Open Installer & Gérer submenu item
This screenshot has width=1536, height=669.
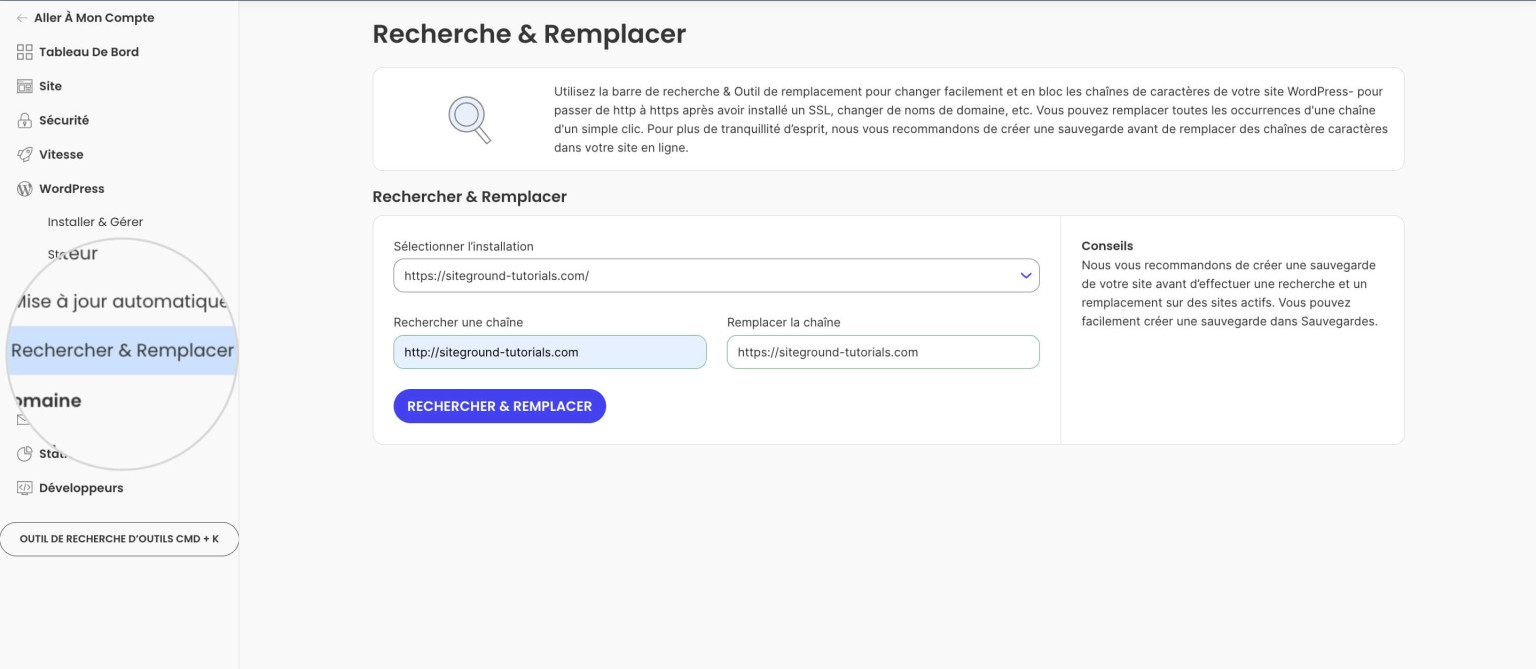click(95, 222)
